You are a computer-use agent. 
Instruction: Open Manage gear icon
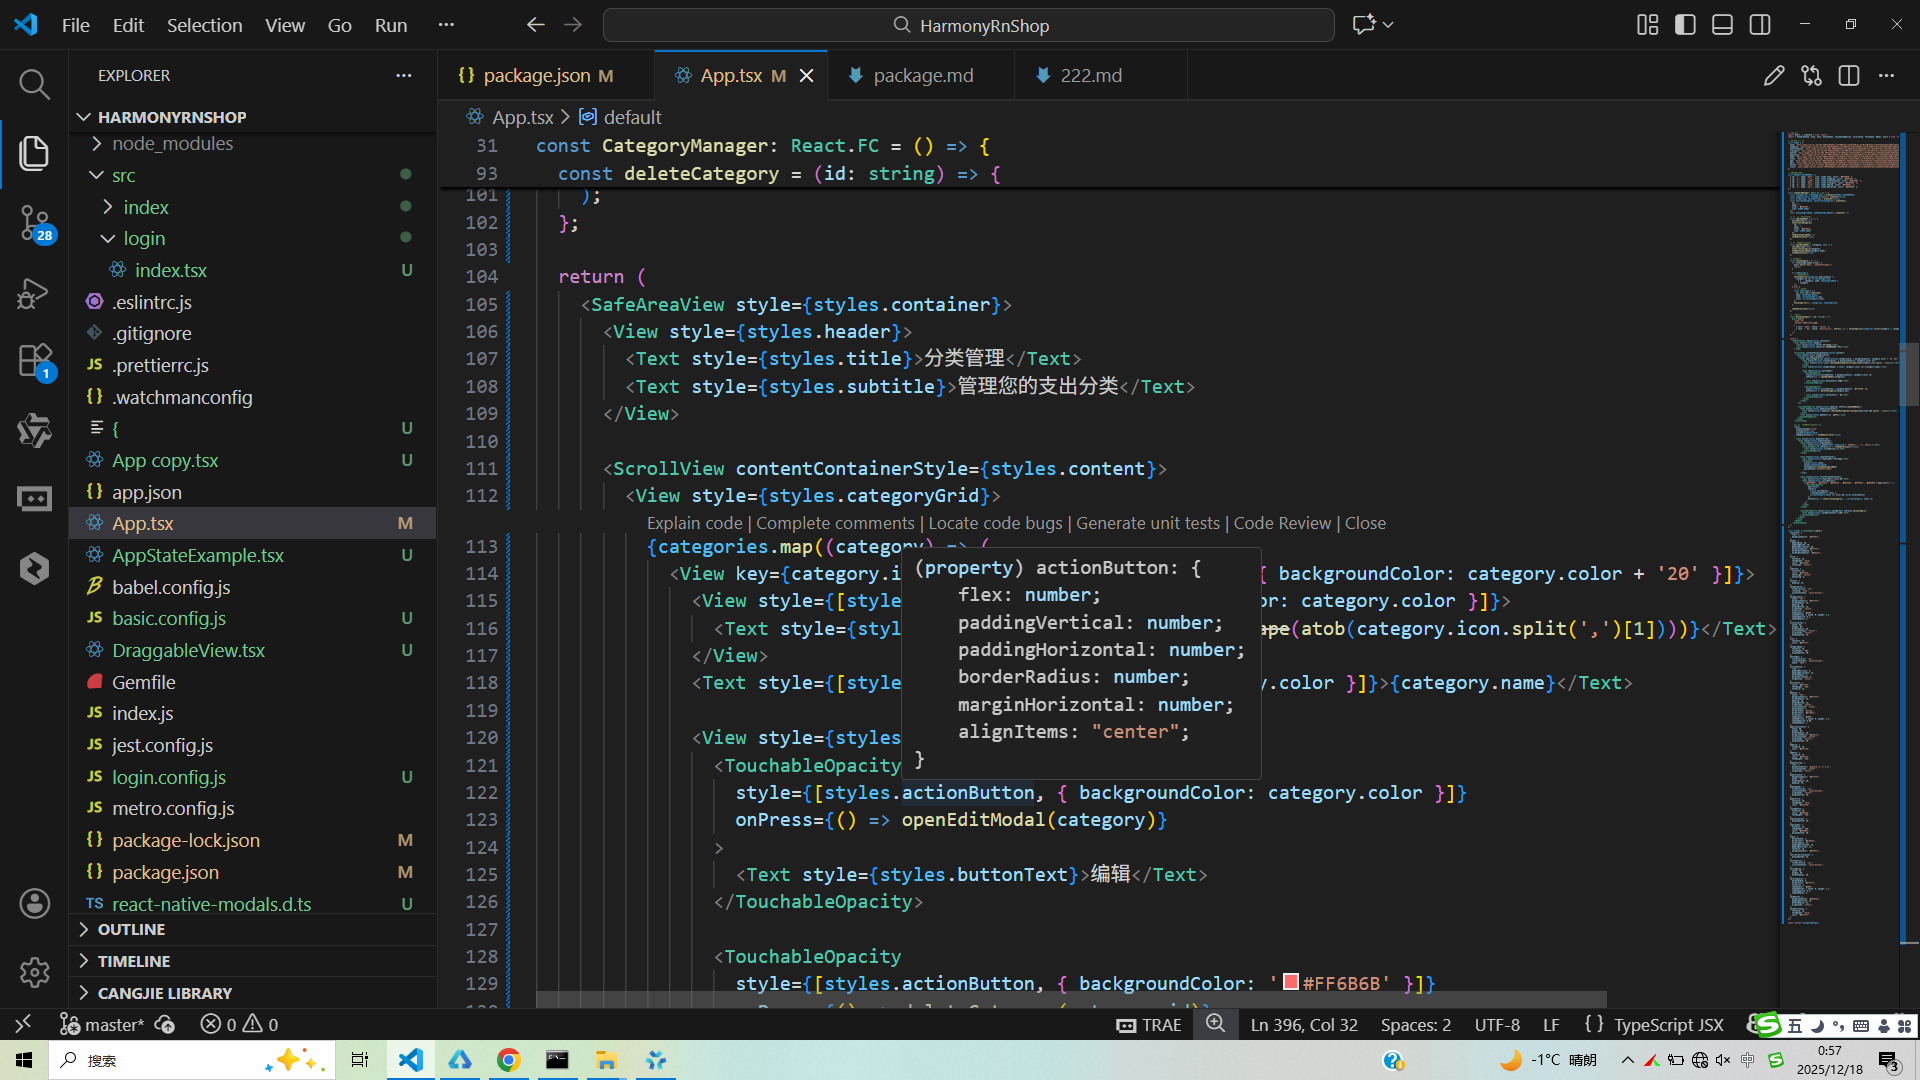[x=34, y=972]
